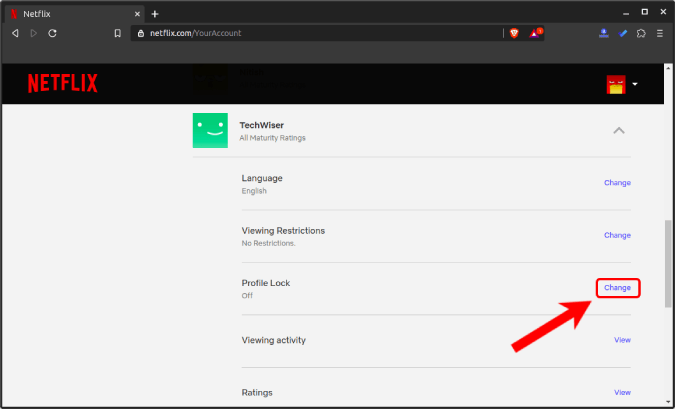Click View link for Ratings
675x409 pixels.
tap(622, 393)
